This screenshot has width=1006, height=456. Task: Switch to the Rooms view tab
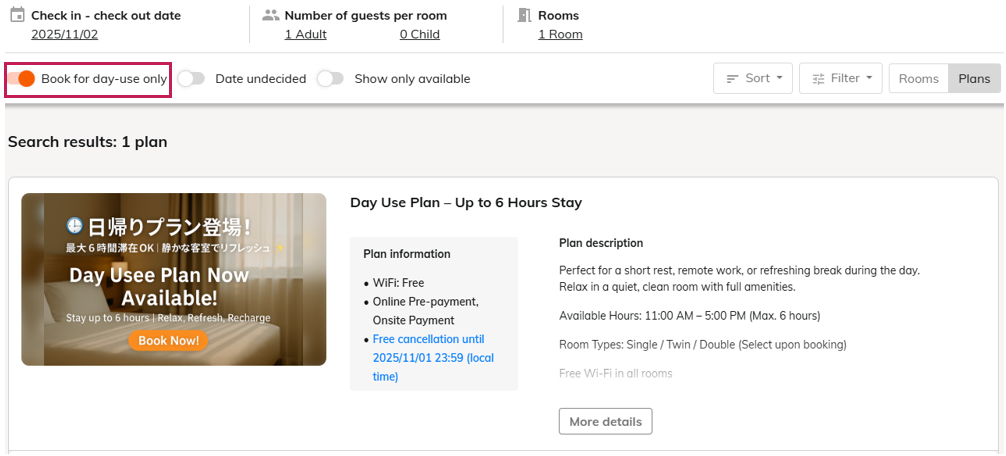pyautogui.click(x=918, y=78)
